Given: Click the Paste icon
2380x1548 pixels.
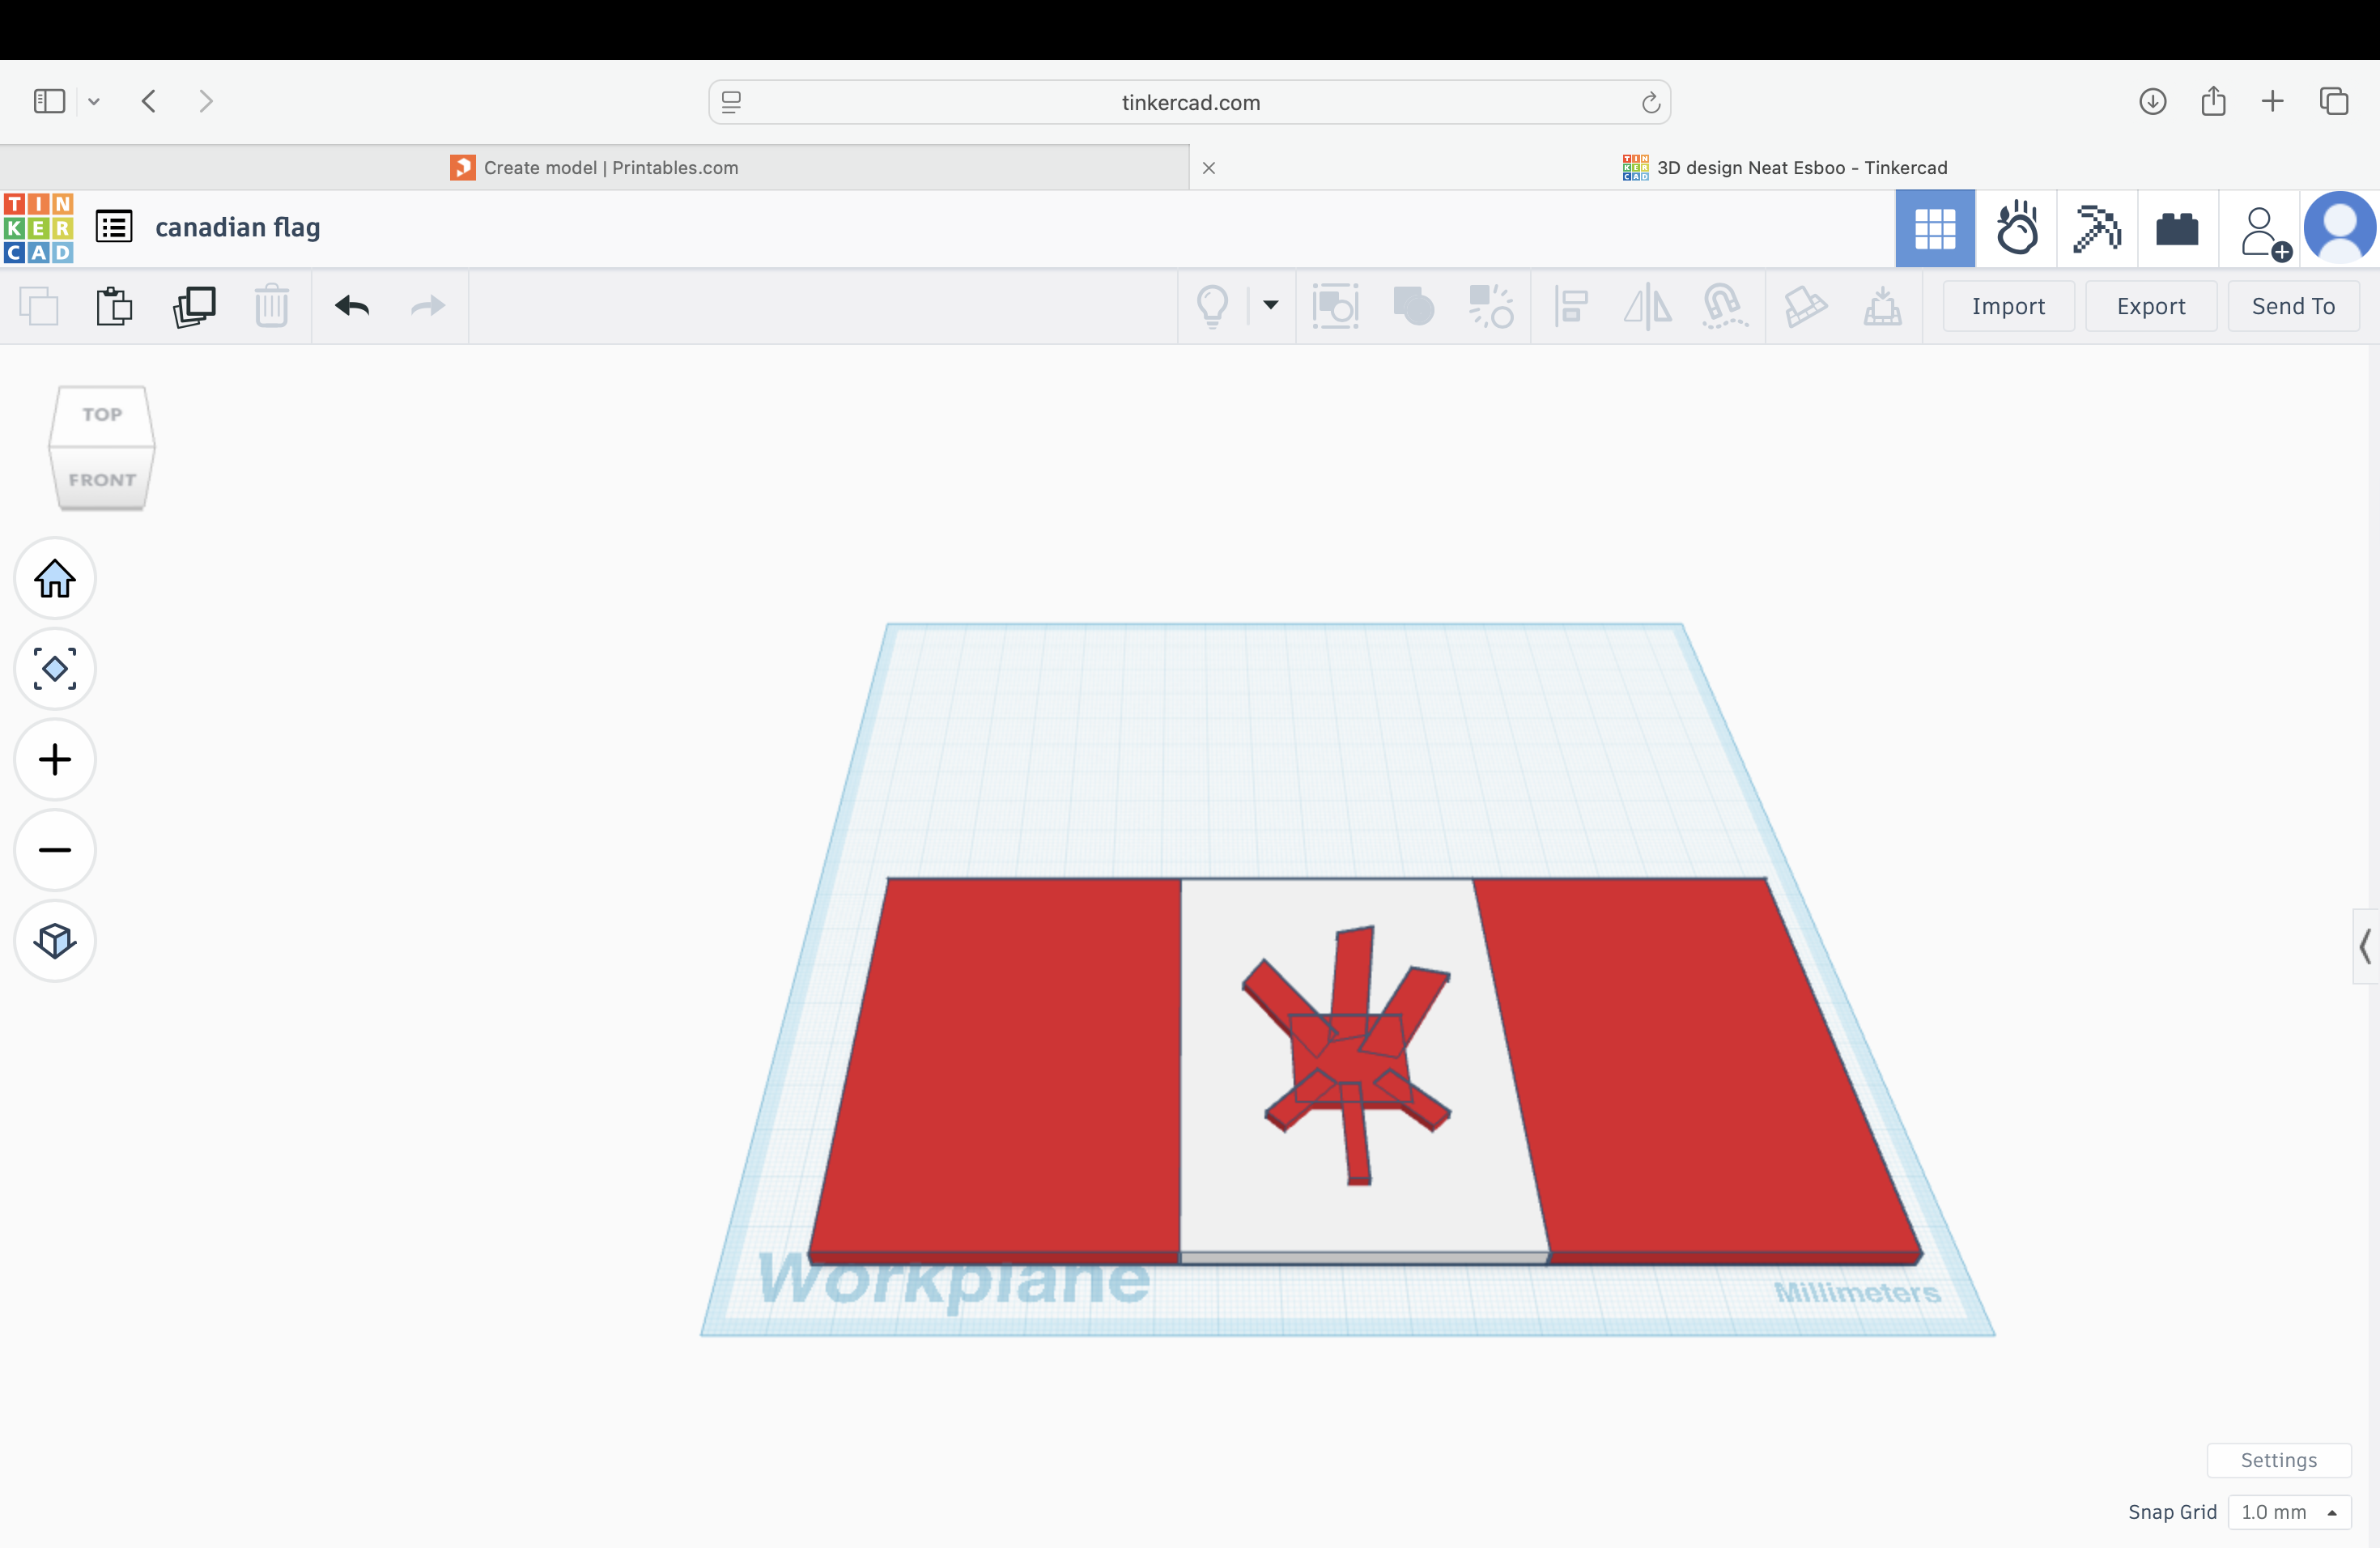Looking at the screenshot, I should 114,306.
